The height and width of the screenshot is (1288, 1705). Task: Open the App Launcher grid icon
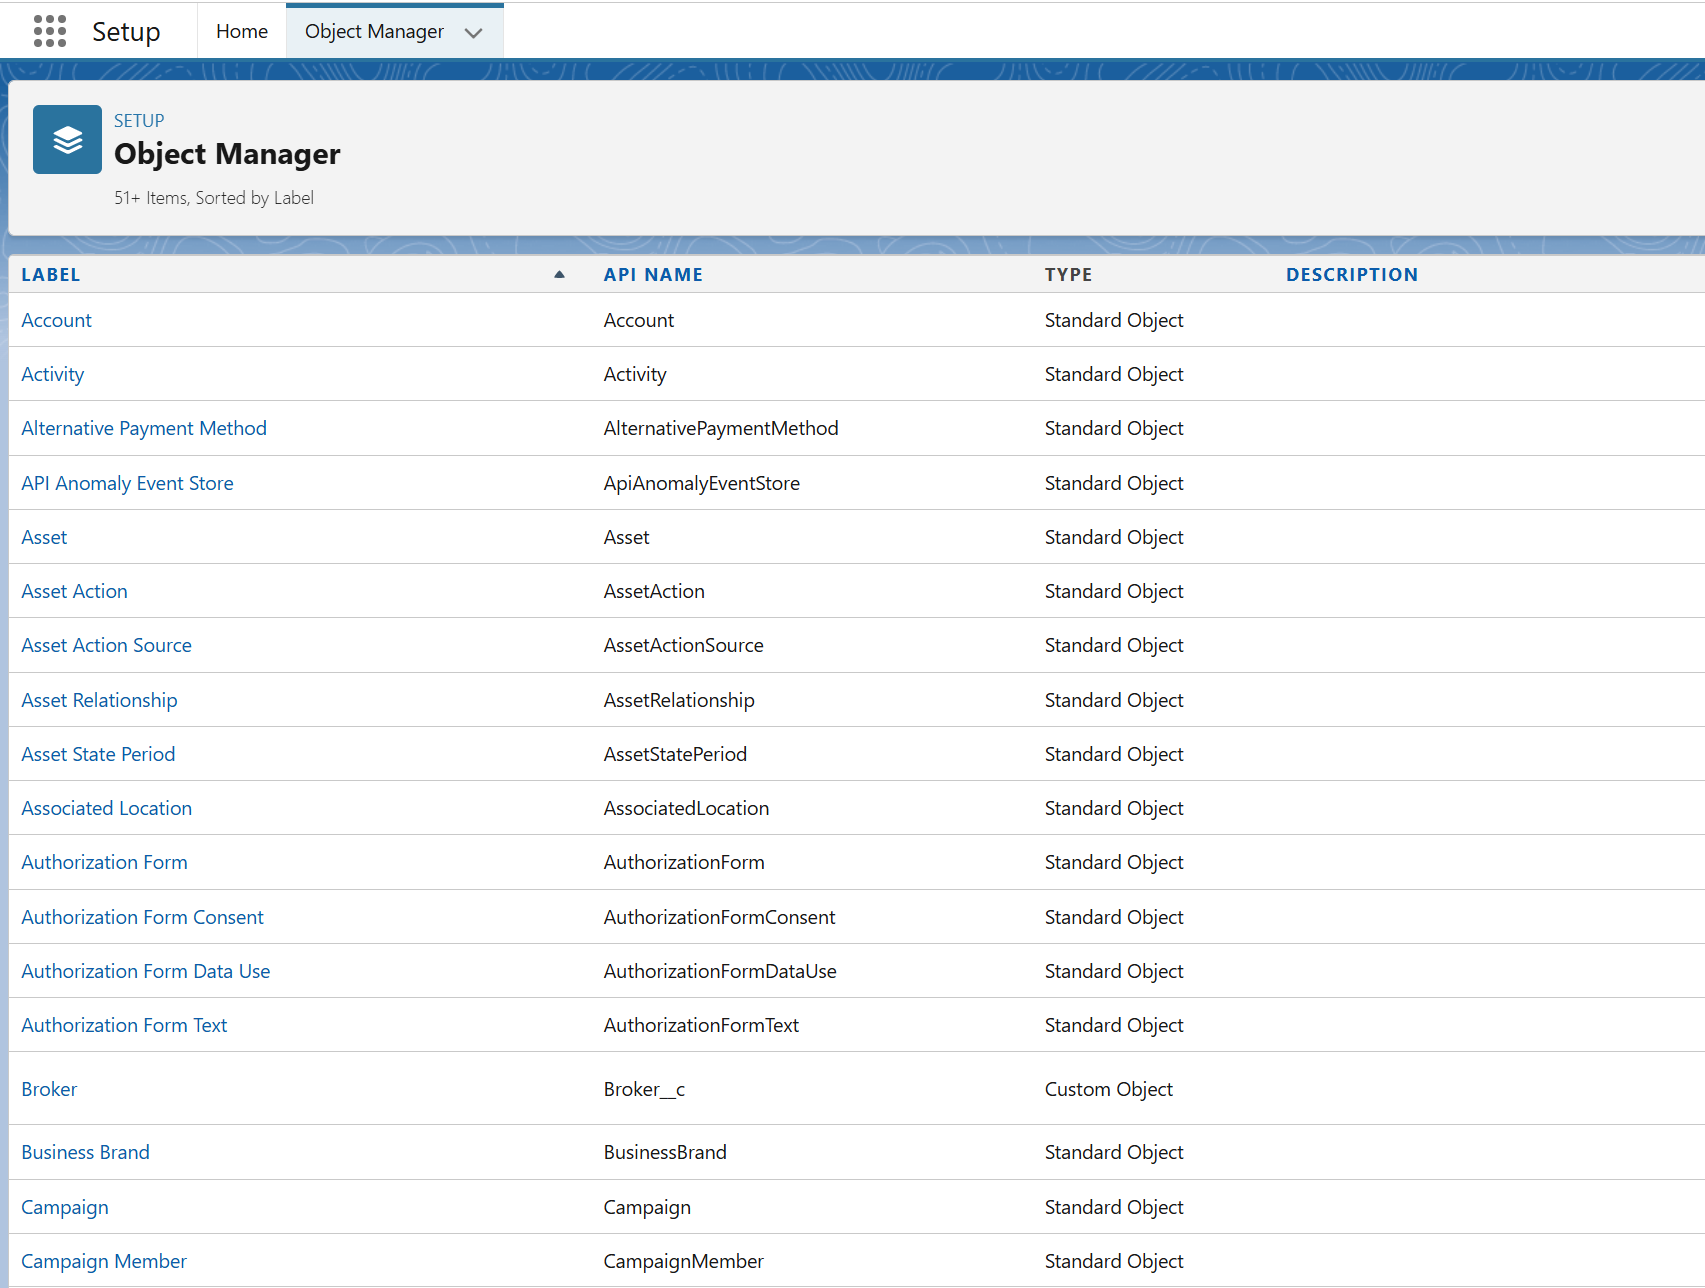coord(50,31)
